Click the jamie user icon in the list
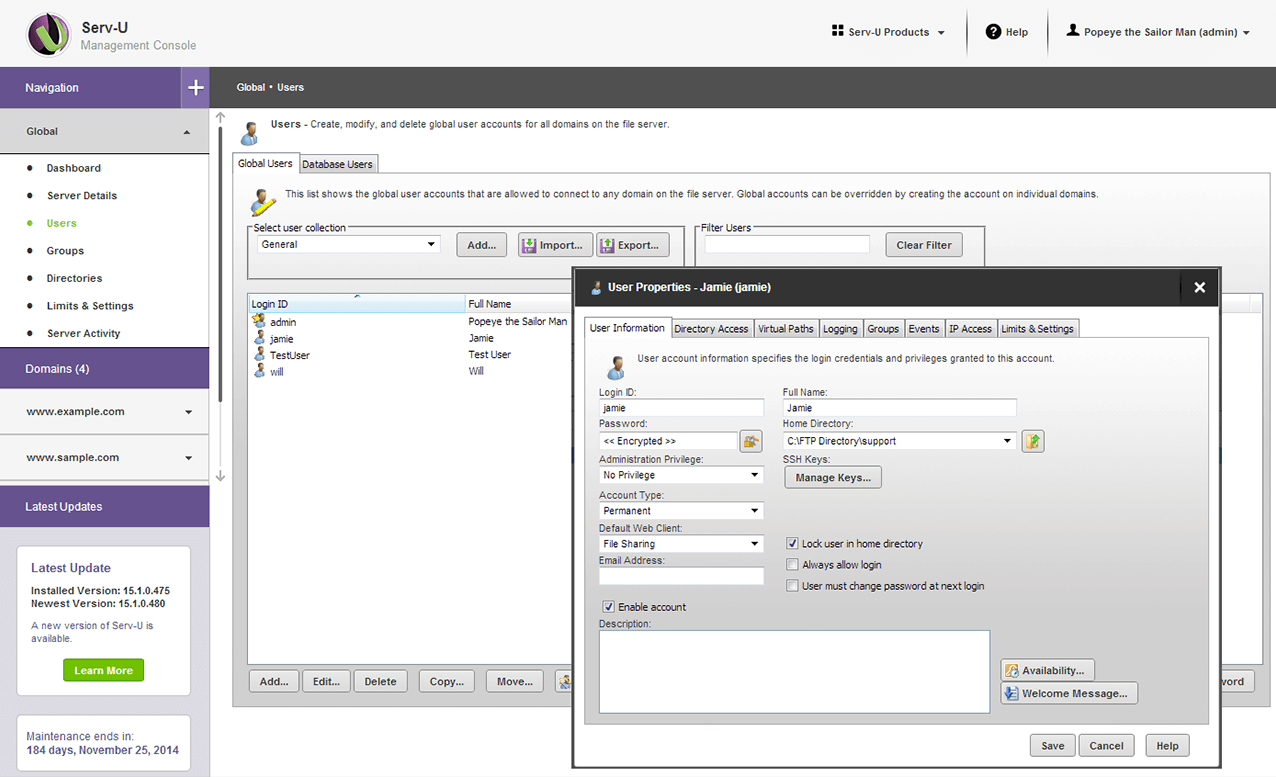Image resolution: width=1276 pixels, height=777 pixels. pyautogui.click(x=259, y=339)
